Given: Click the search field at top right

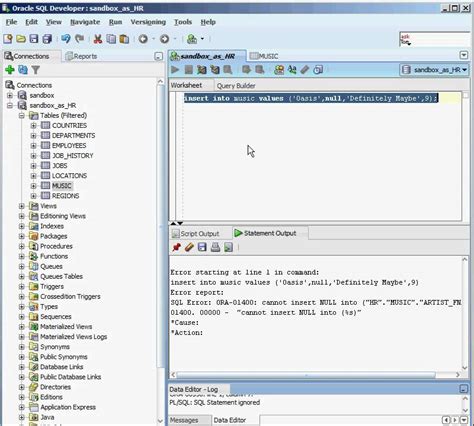Looking at the screenshot, I should (x=435, y=39).
